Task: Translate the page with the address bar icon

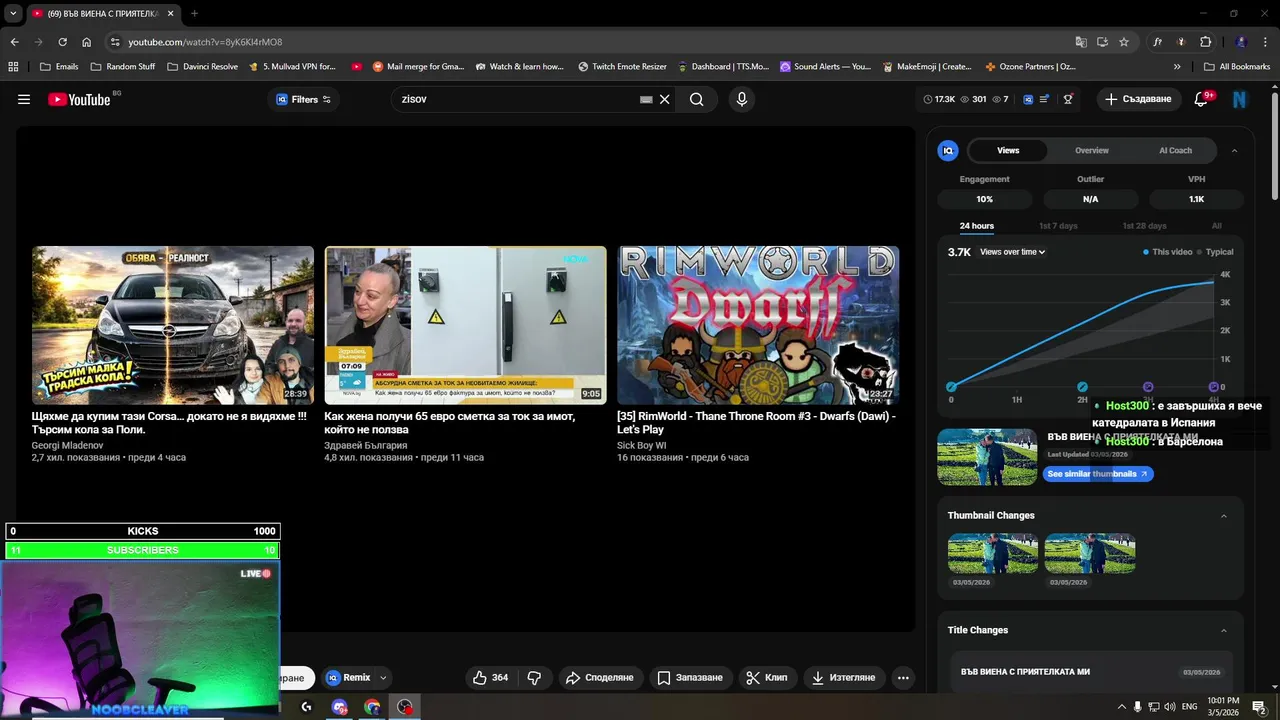Action: 1081,42
